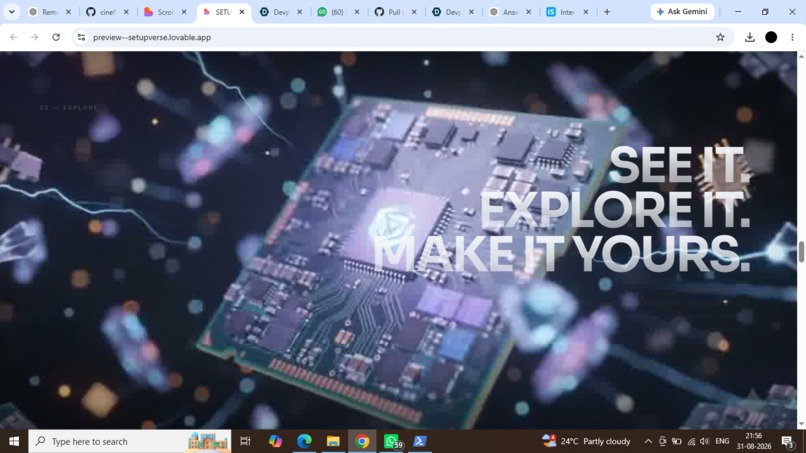Go back to previous page
This screenshot has height=453, width=806.
(x=14, y=37)
